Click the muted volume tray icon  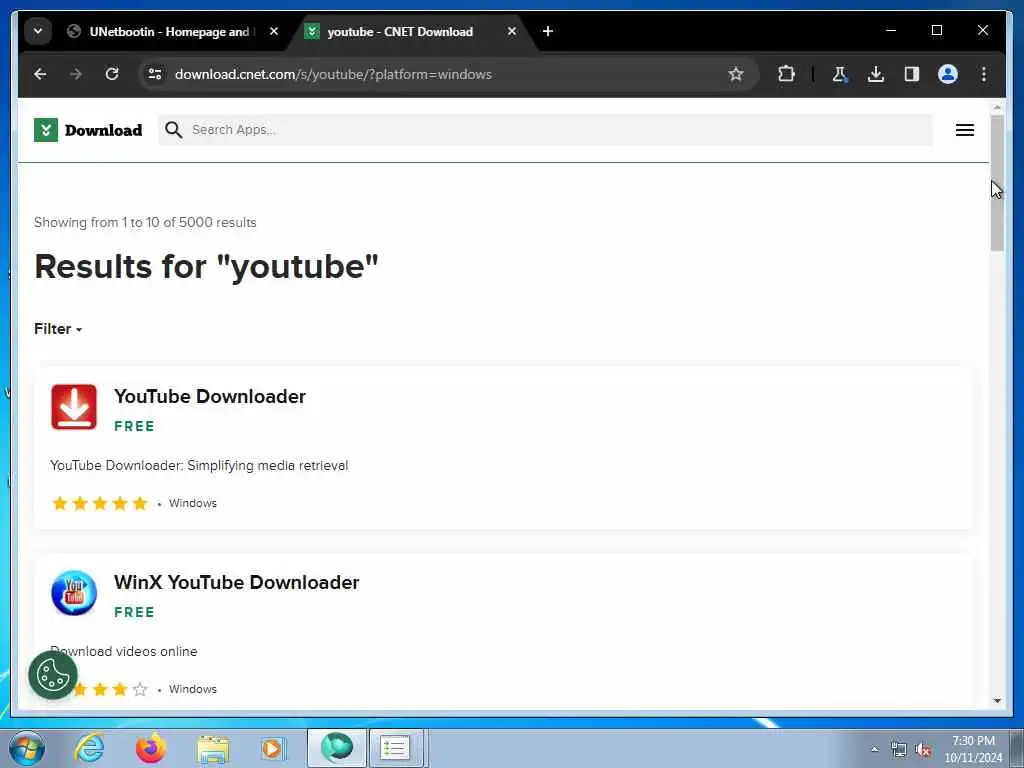tap(923, 749)
